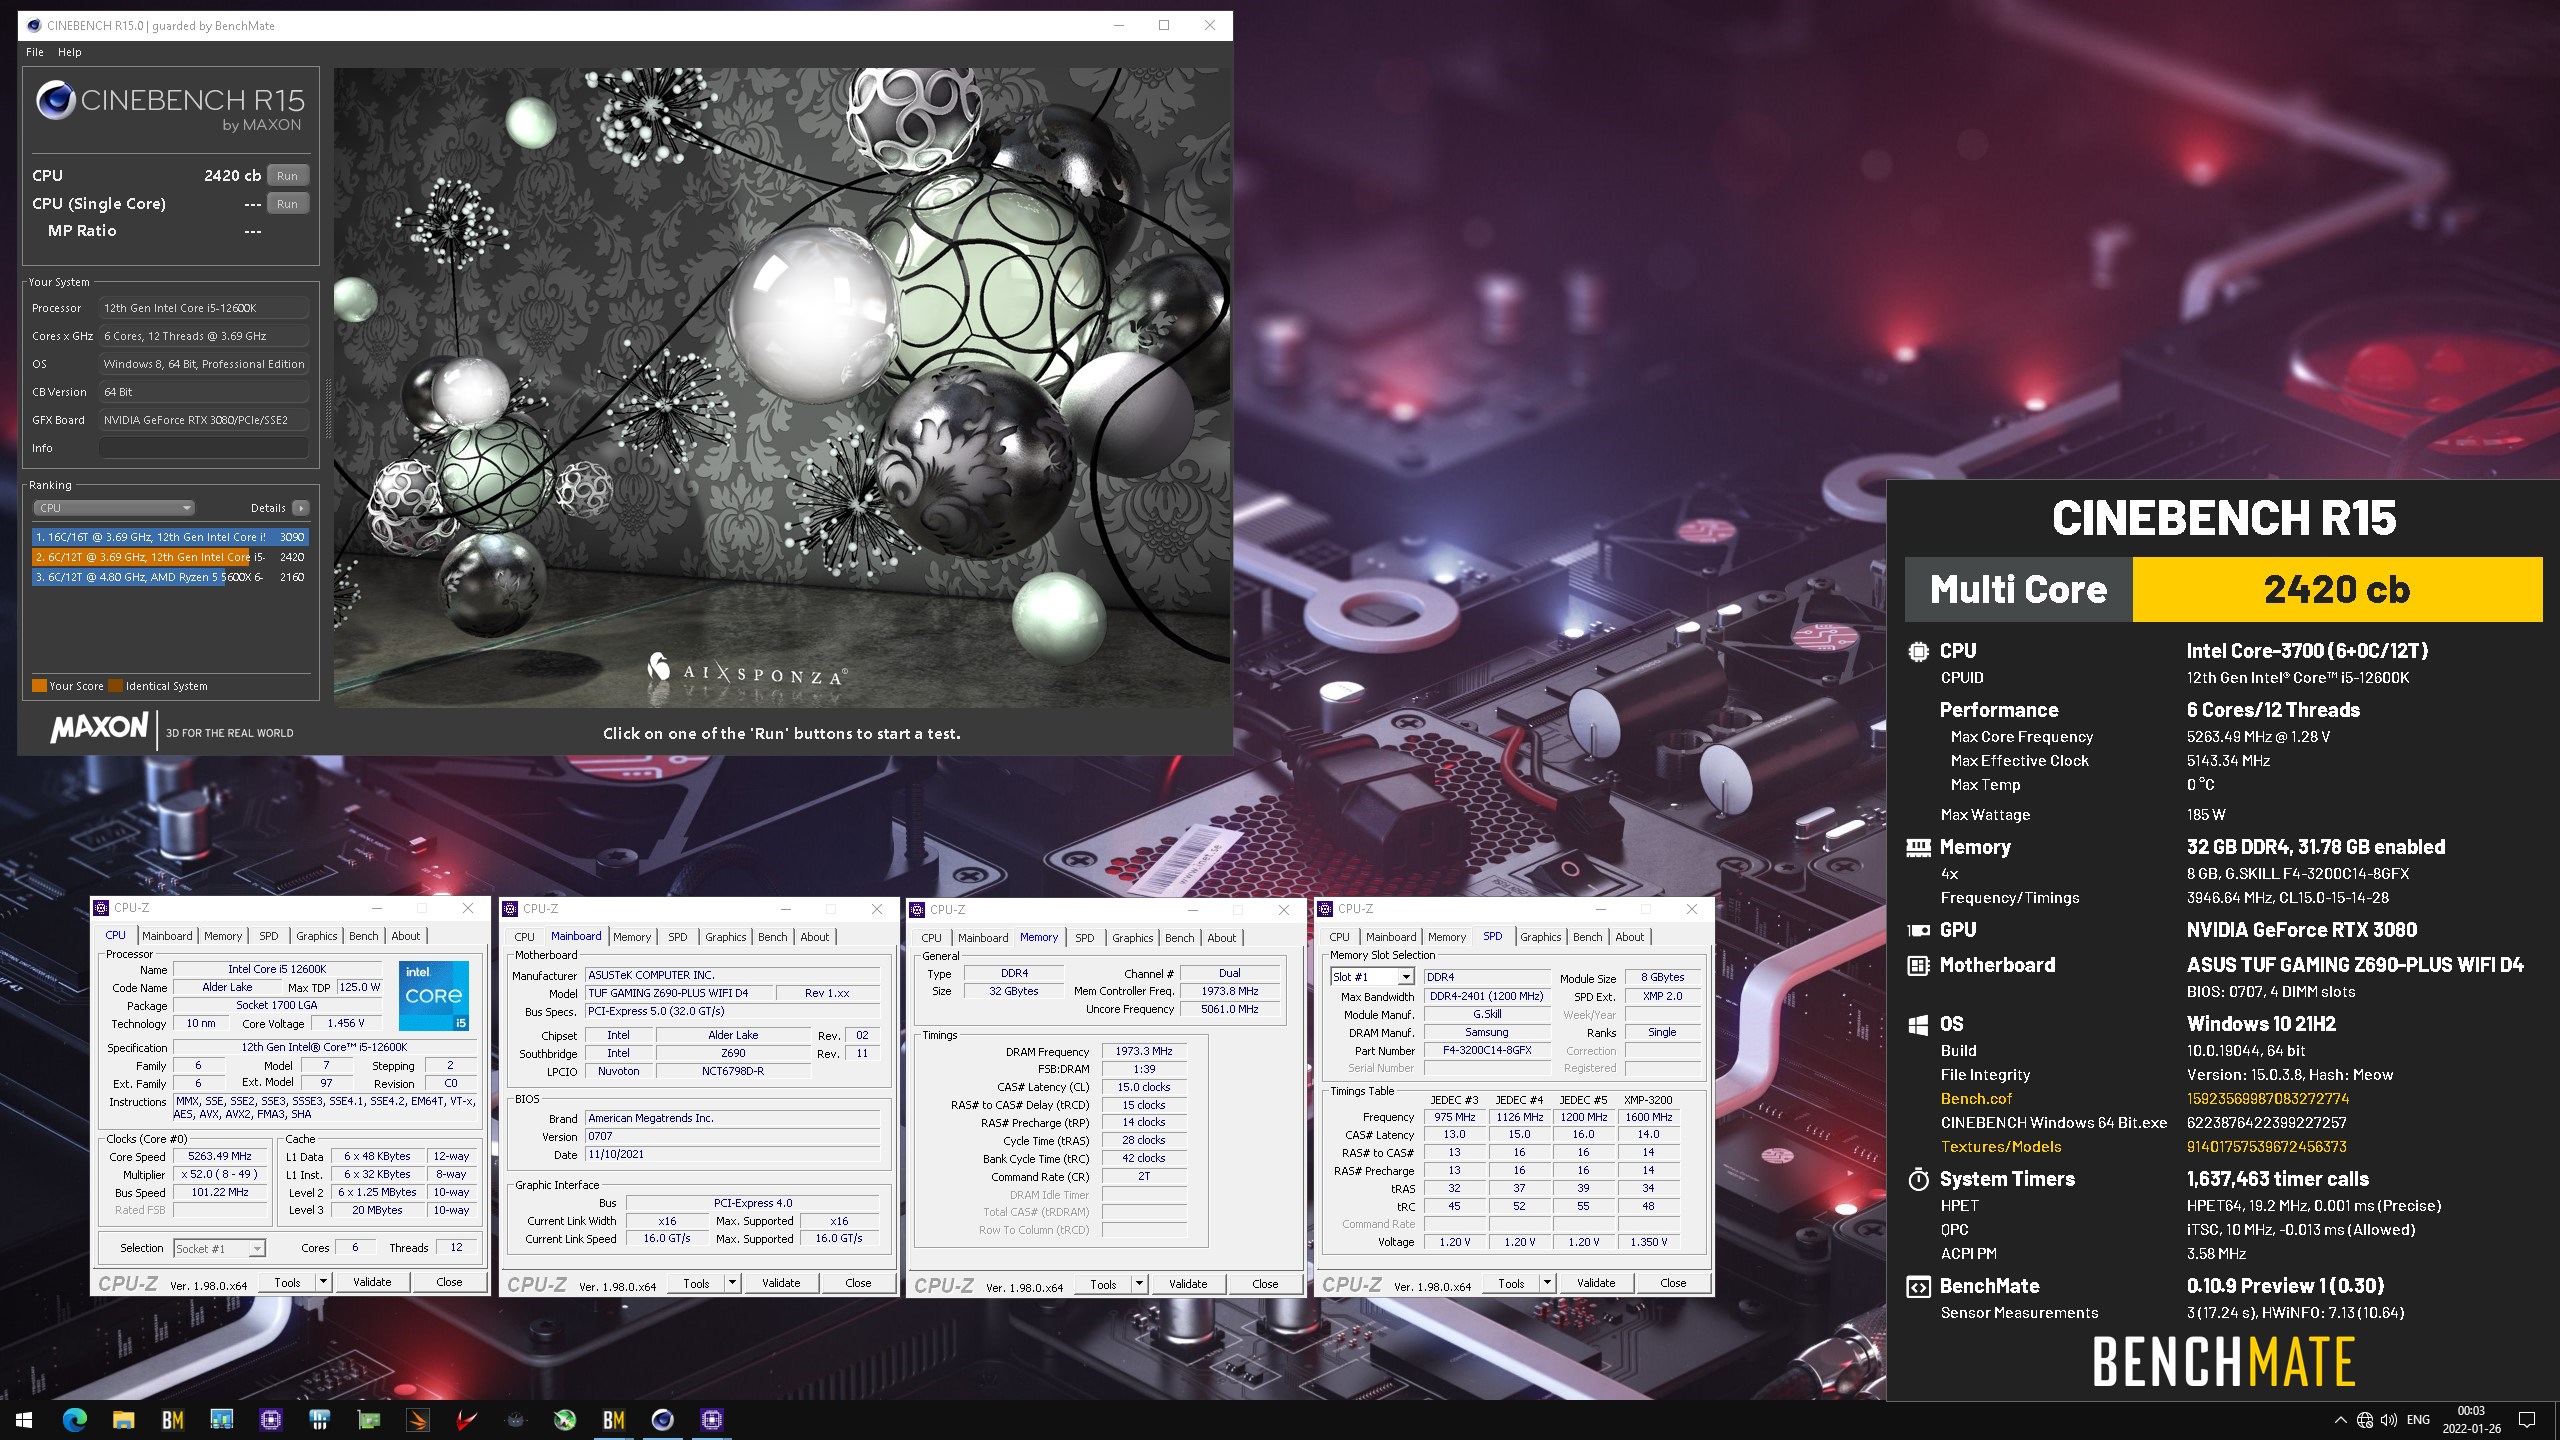Click the dark cat-face taskbar icon

click(x=516, y=1419)
